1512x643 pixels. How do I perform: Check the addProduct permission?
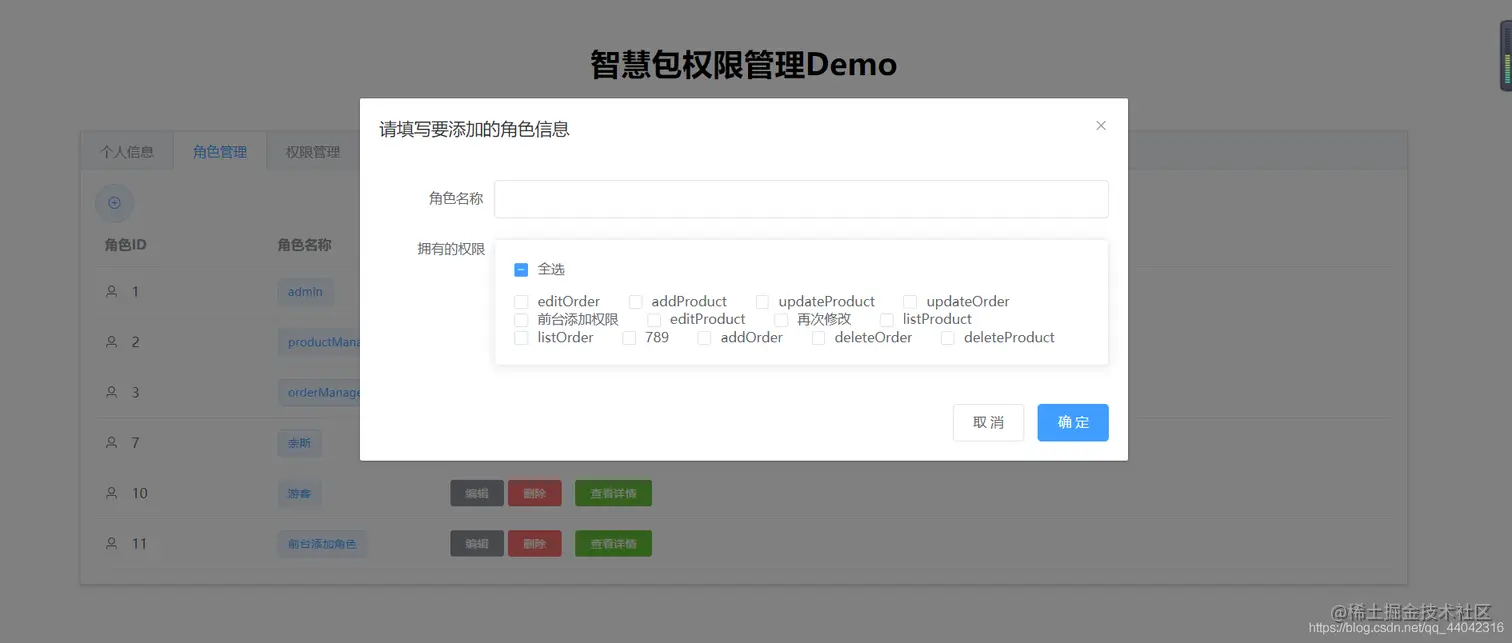click(635, 302)
